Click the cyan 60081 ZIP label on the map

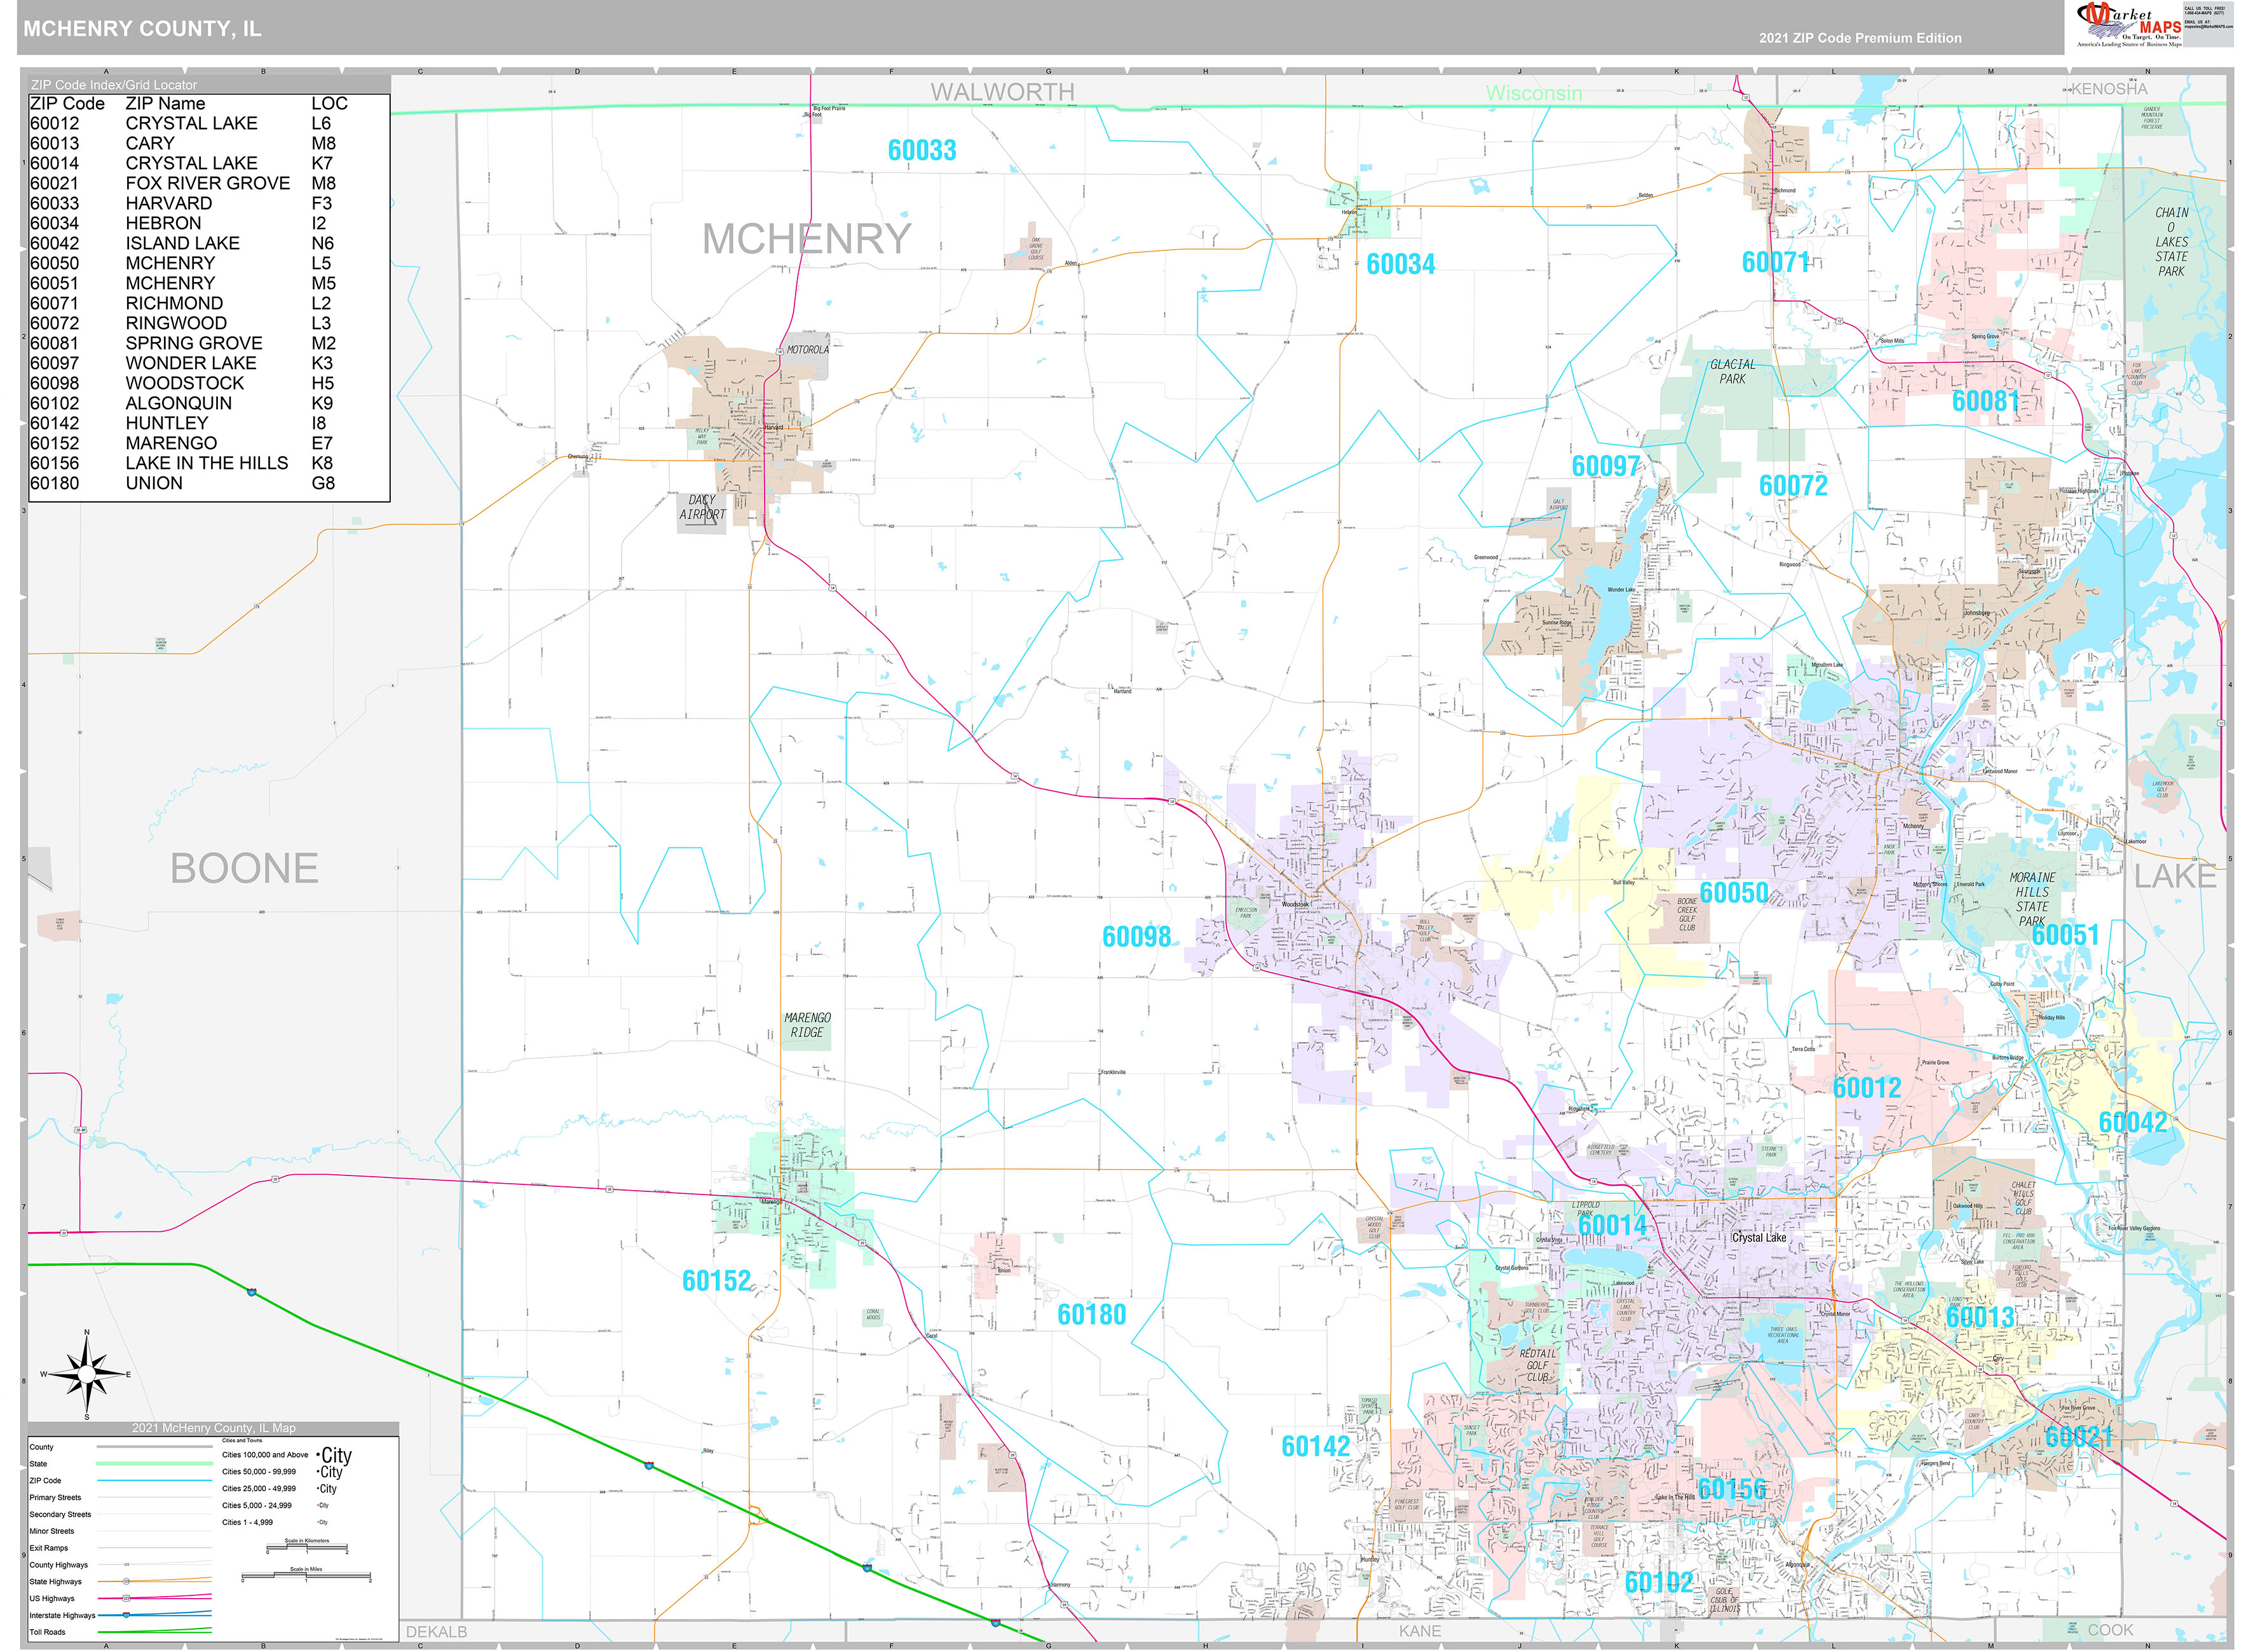click(x=1986, y=401)
